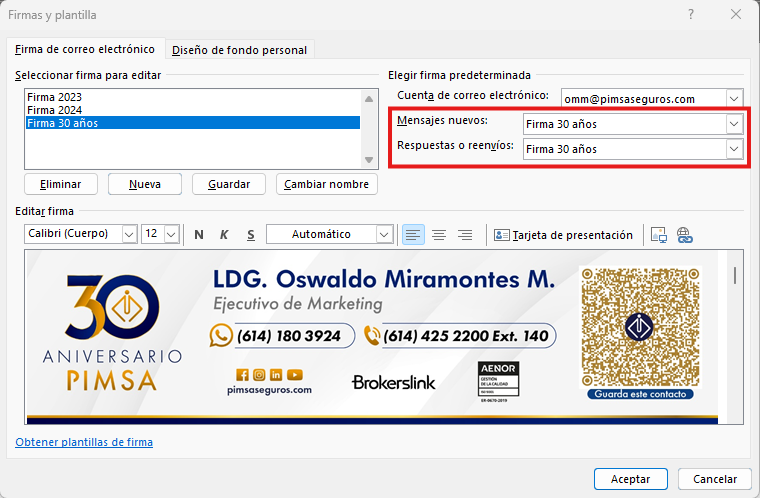Viewport: 760px width, 498px height.
Task: Toggle bold (N) formatting
Action: click(199, 235)
